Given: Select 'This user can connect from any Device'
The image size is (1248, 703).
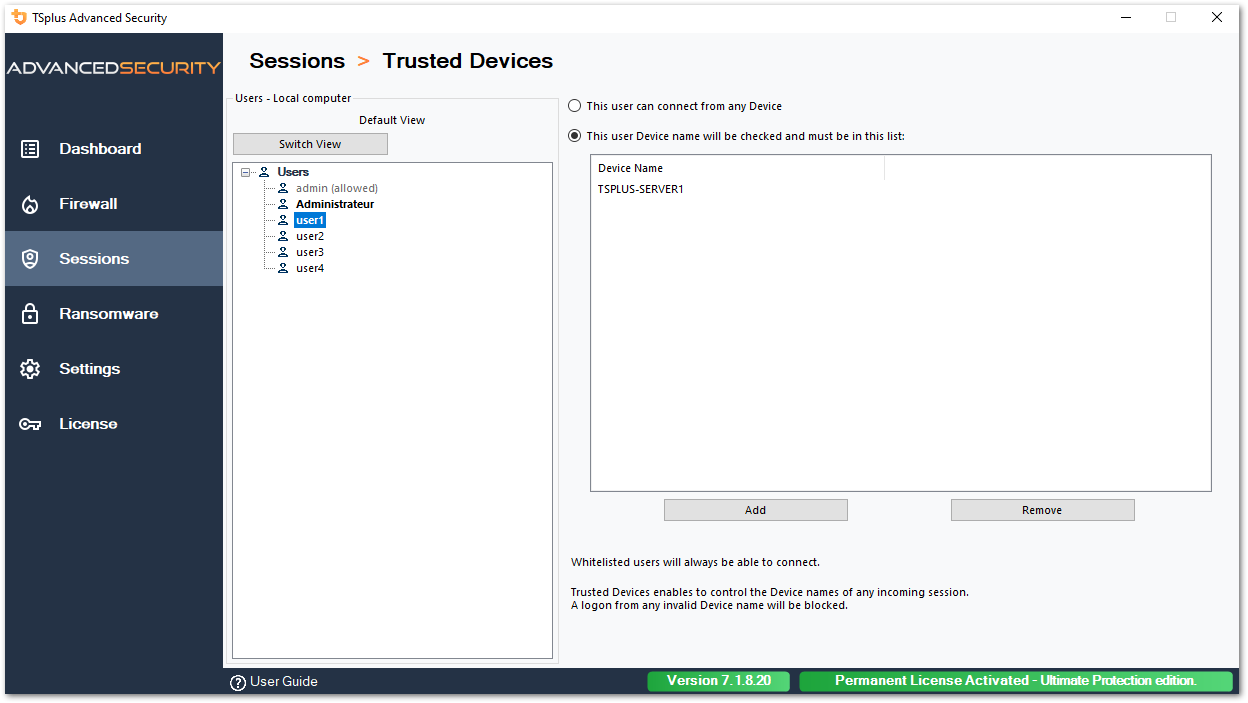Looking at the screenshot, I should click(x=575, y=106).
